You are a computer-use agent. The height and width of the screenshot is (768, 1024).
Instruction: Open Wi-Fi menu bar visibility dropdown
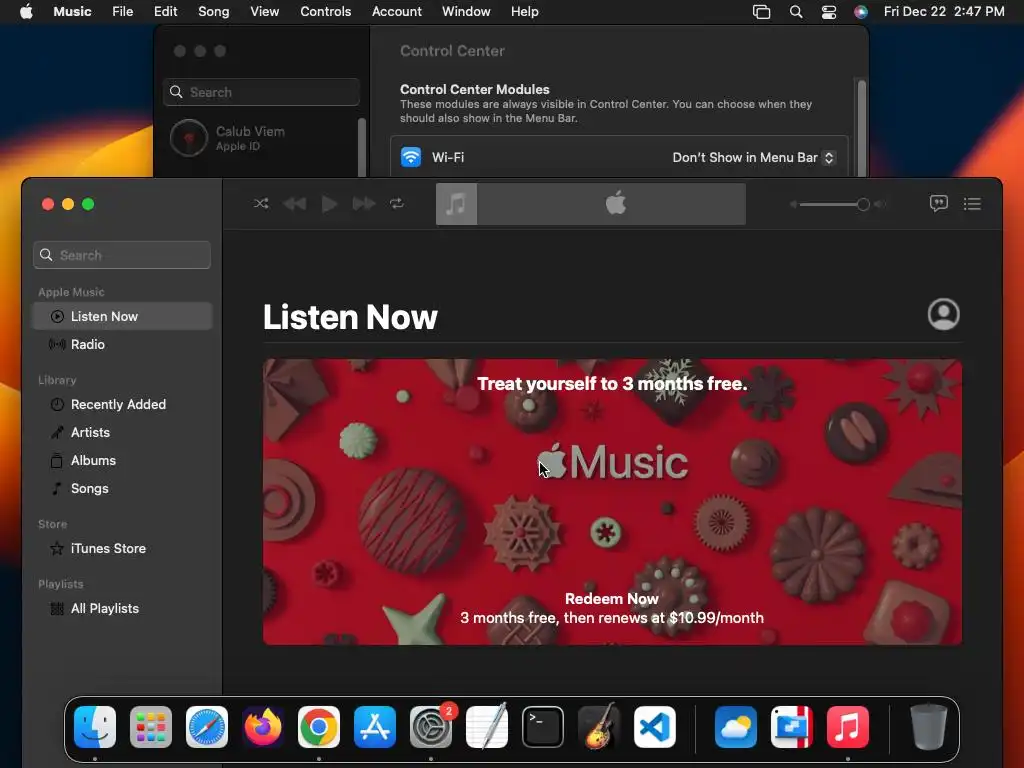click(x=754, y=157)
